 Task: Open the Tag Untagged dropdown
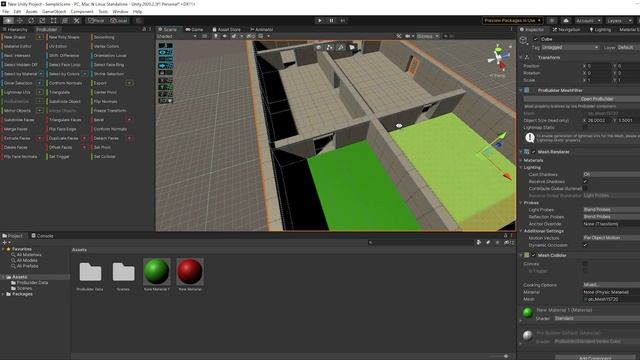click(x=570, y=48)
